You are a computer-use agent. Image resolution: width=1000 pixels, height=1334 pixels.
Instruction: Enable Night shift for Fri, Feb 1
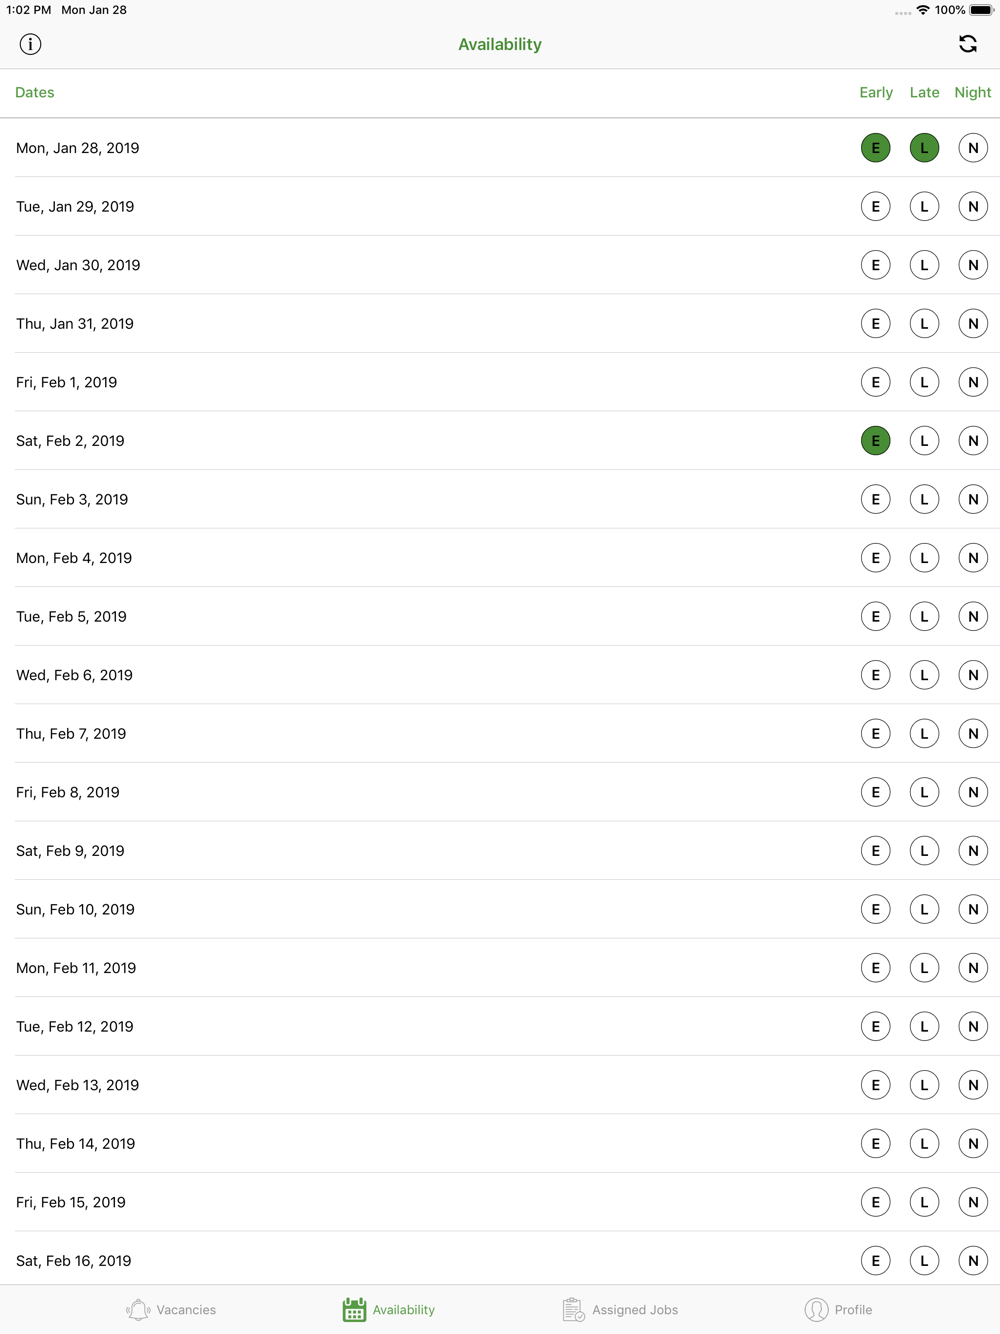973,382
